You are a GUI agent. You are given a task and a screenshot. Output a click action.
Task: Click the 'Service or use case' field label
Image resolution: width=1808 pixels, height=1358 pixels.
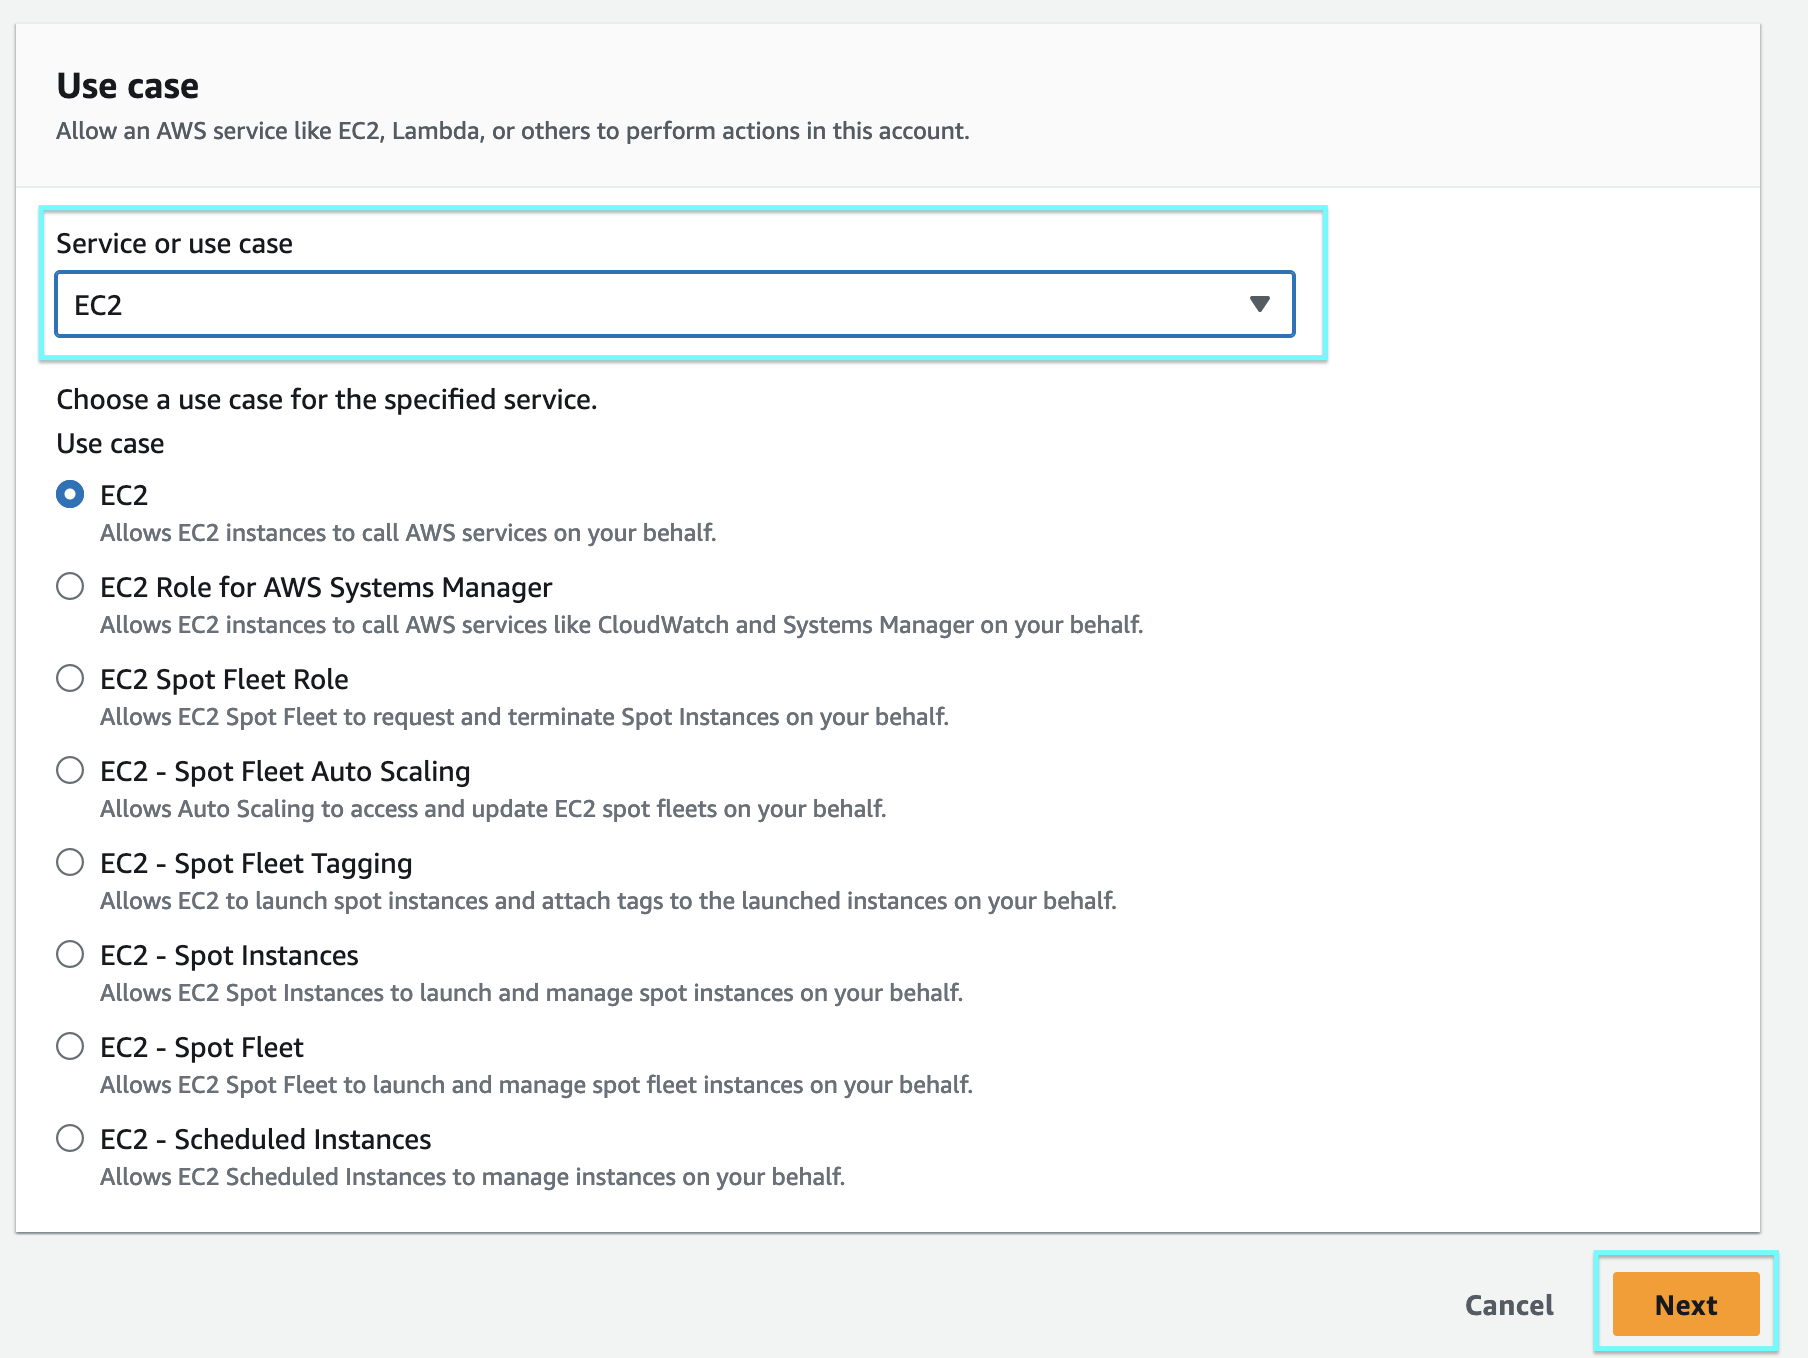(x=174, y=244)
